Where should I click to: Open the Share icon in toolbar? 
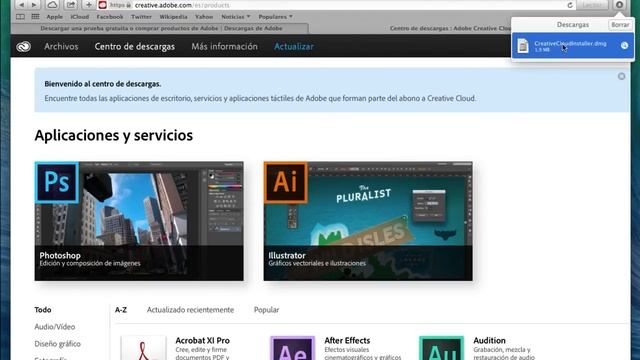click(x=71, y=5)
